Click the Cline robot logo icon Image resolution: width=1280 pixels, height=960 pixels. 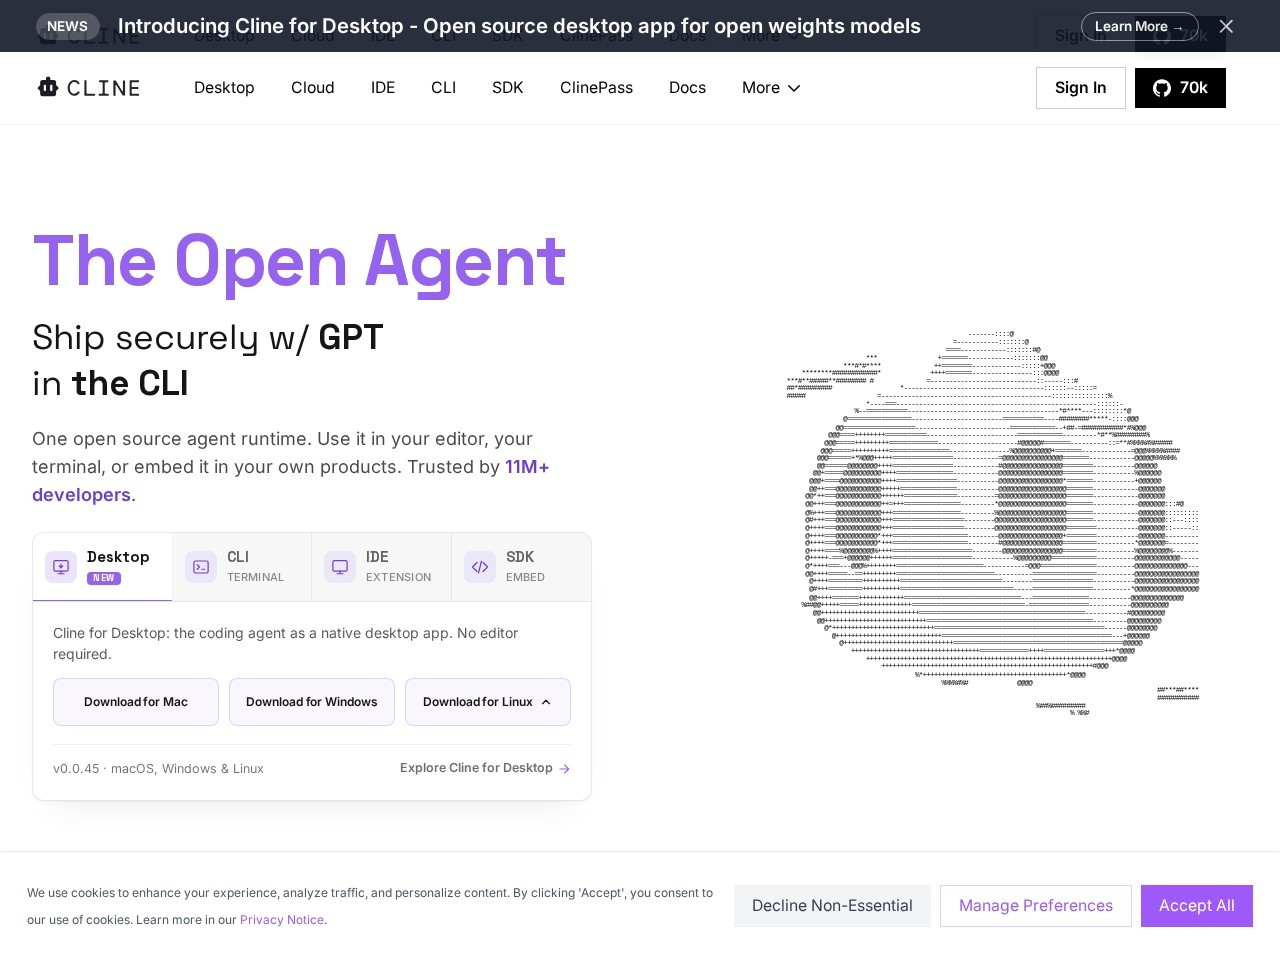coord(48,87)
